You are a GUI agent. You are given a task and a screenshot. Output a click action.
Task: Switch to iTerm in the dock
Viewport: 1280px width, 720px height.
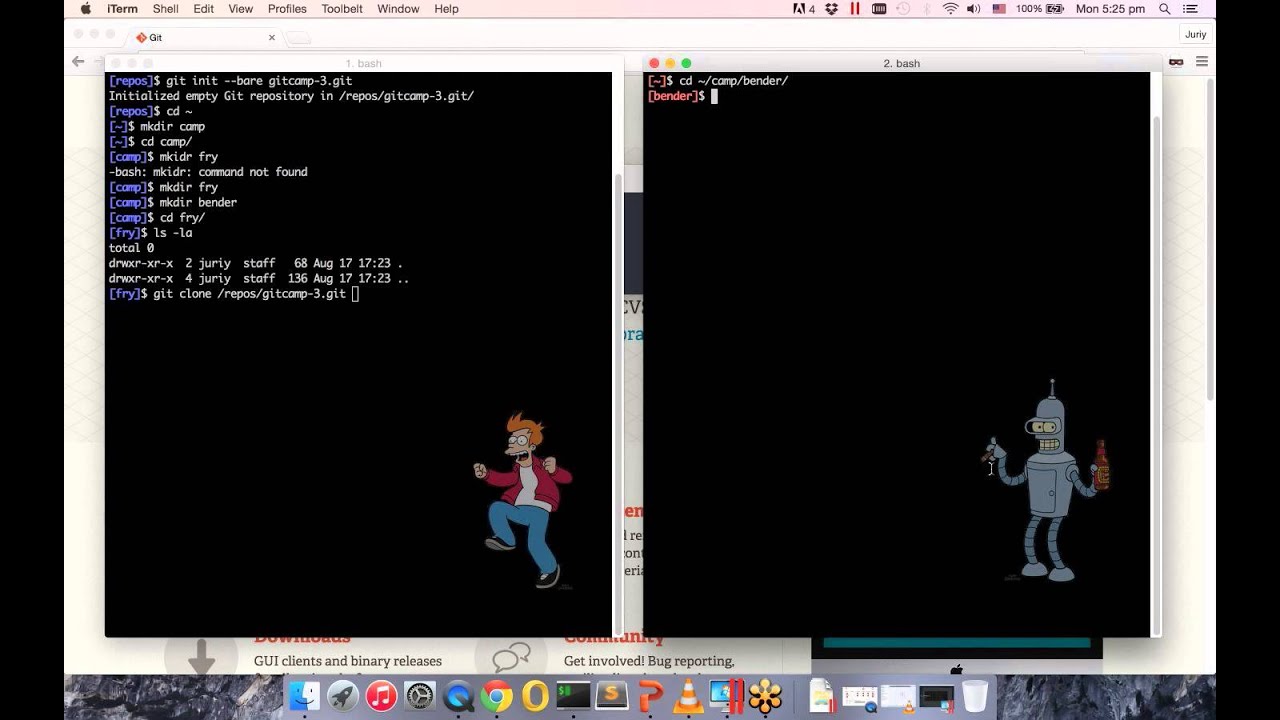pos(573,695)
